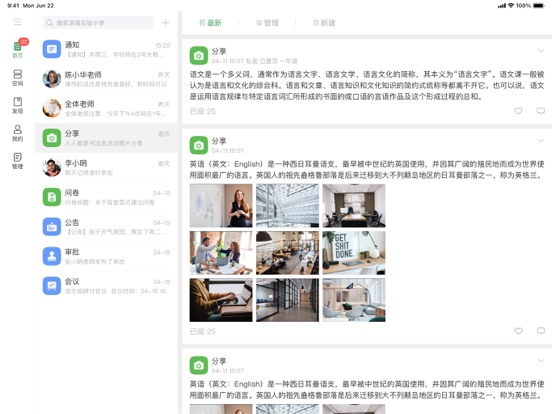Tap camera avatar of the last 英语 post
The width and height of the screenshot is (552, 414).
click(199, 365)
